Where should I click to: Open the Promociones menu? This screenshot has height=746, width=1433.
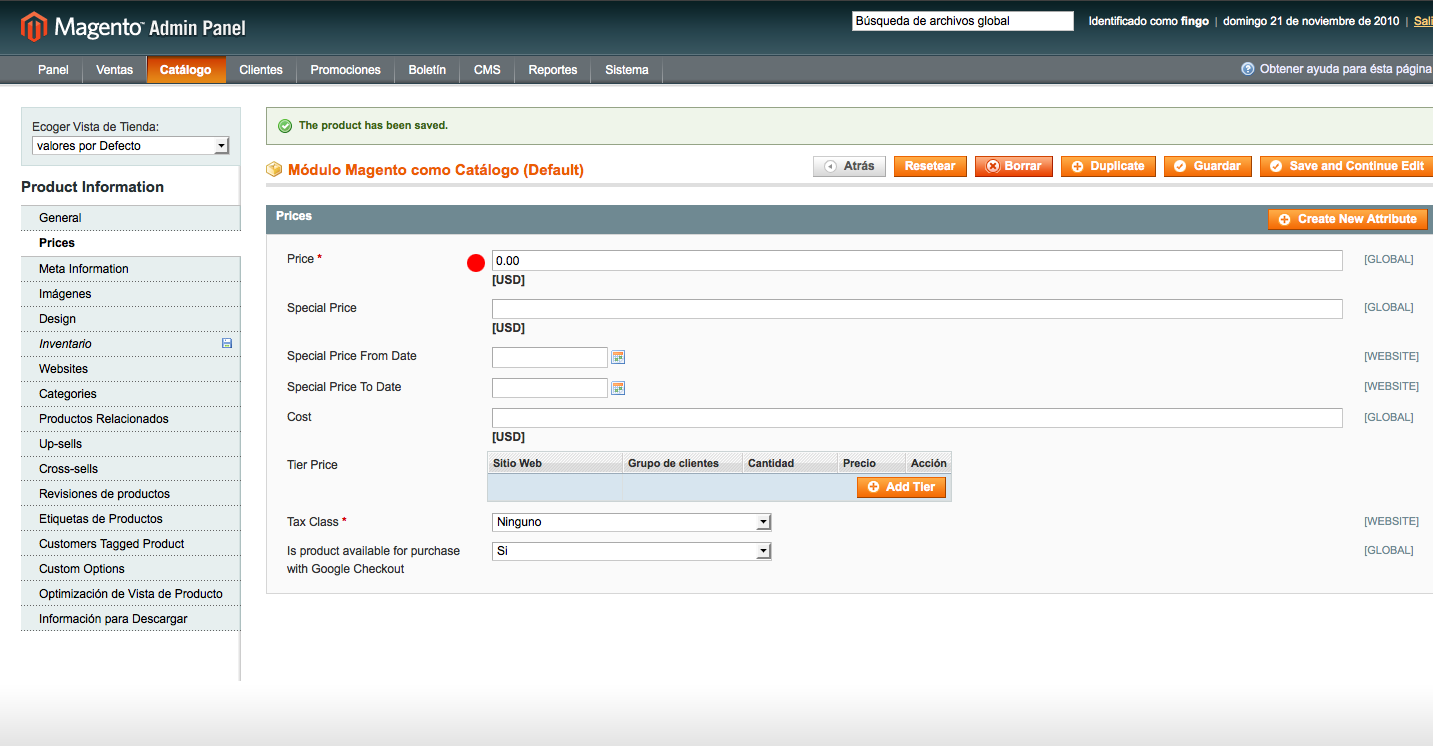point(346,70)
